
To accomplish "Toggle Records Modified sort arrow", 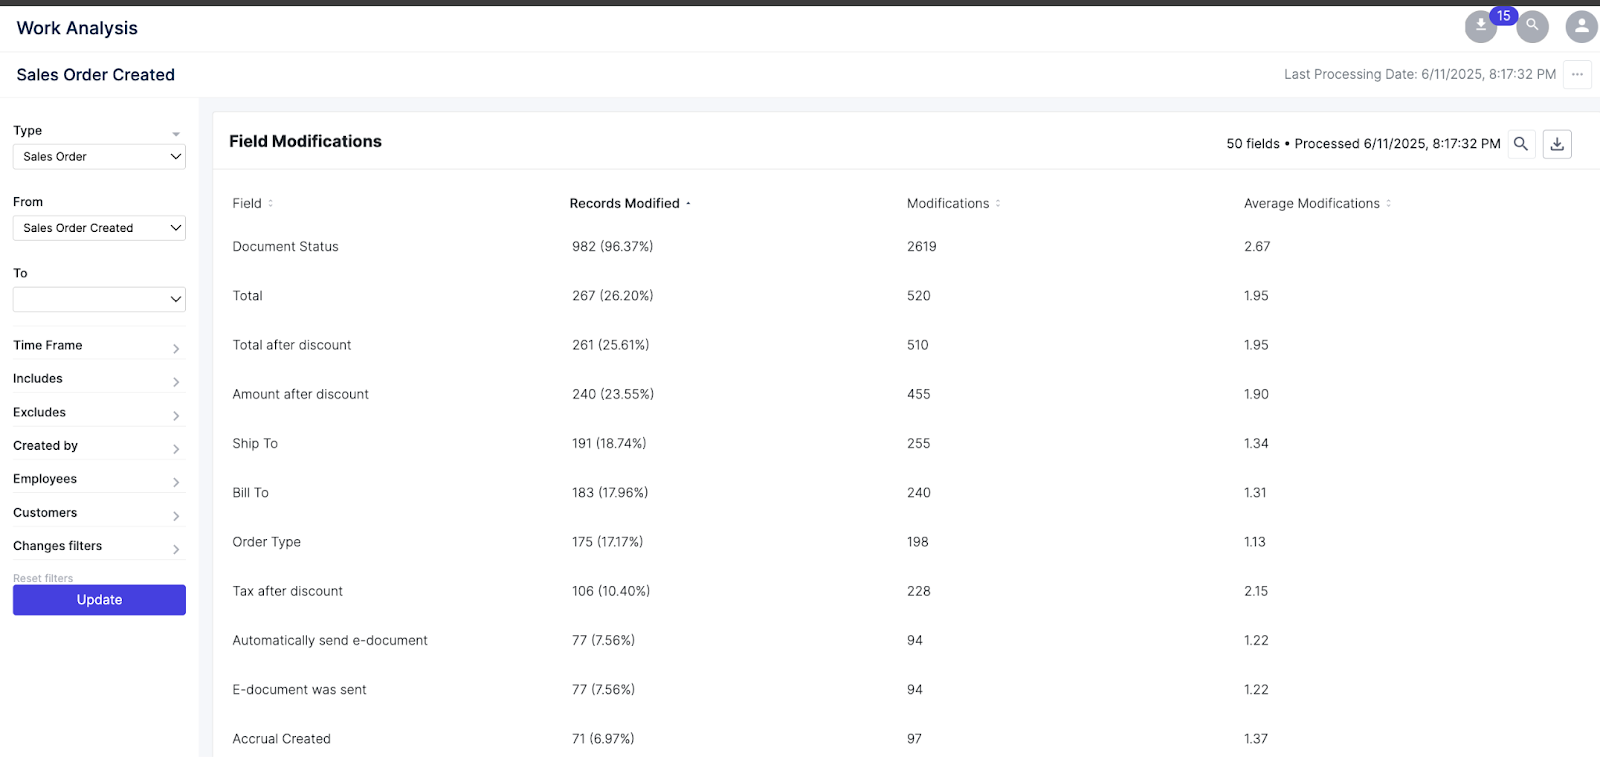I will coord(688,204).
